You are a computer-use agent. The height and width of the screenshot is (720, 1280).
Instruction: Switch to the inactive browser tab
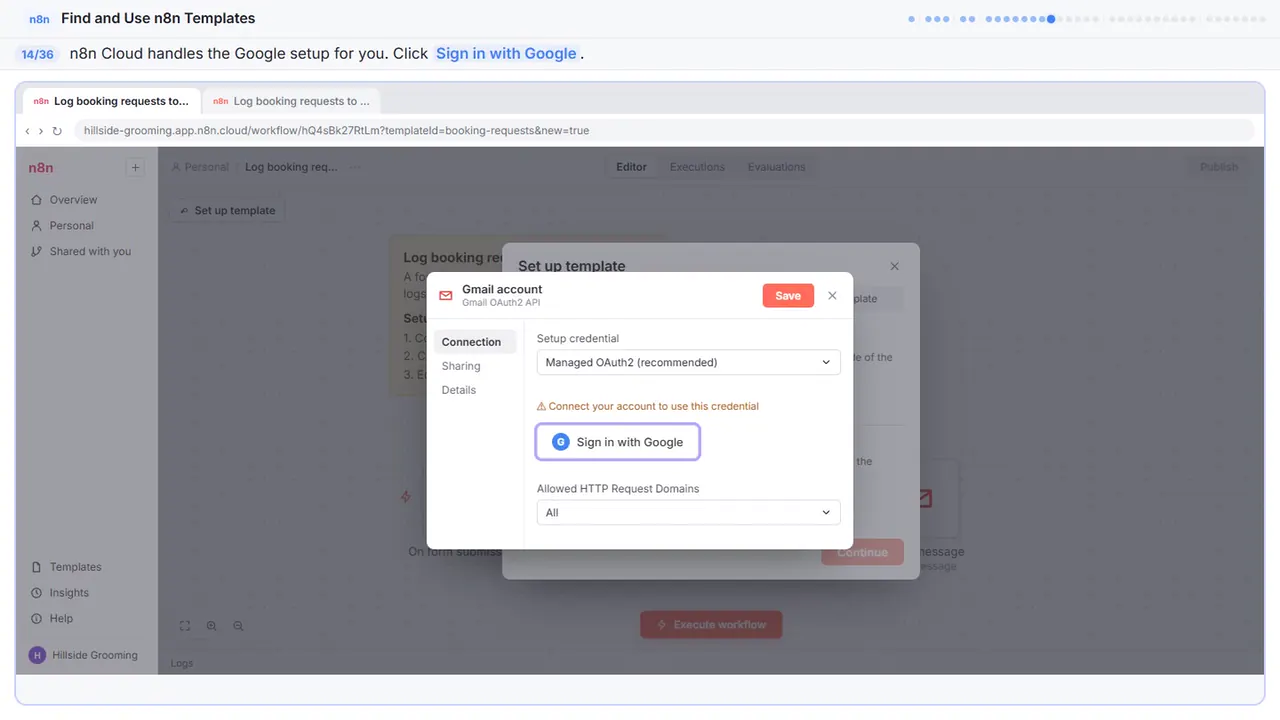pos(291,101)
